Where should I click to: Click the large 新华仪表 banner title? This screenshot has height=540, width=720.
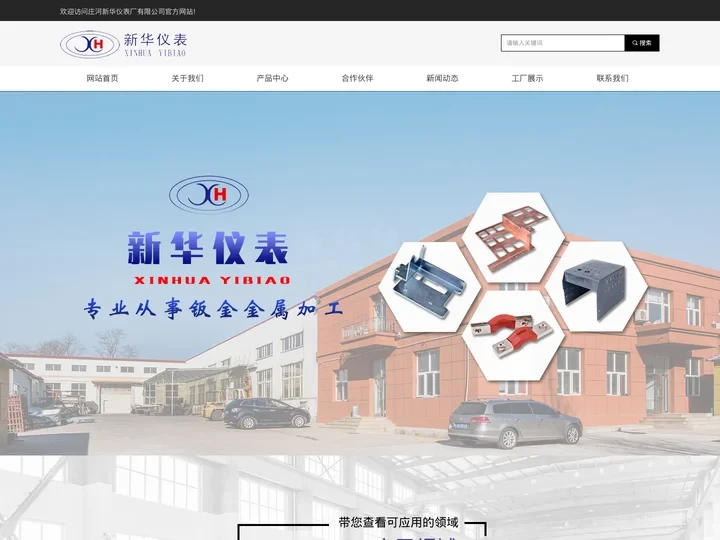click(208, 248)
